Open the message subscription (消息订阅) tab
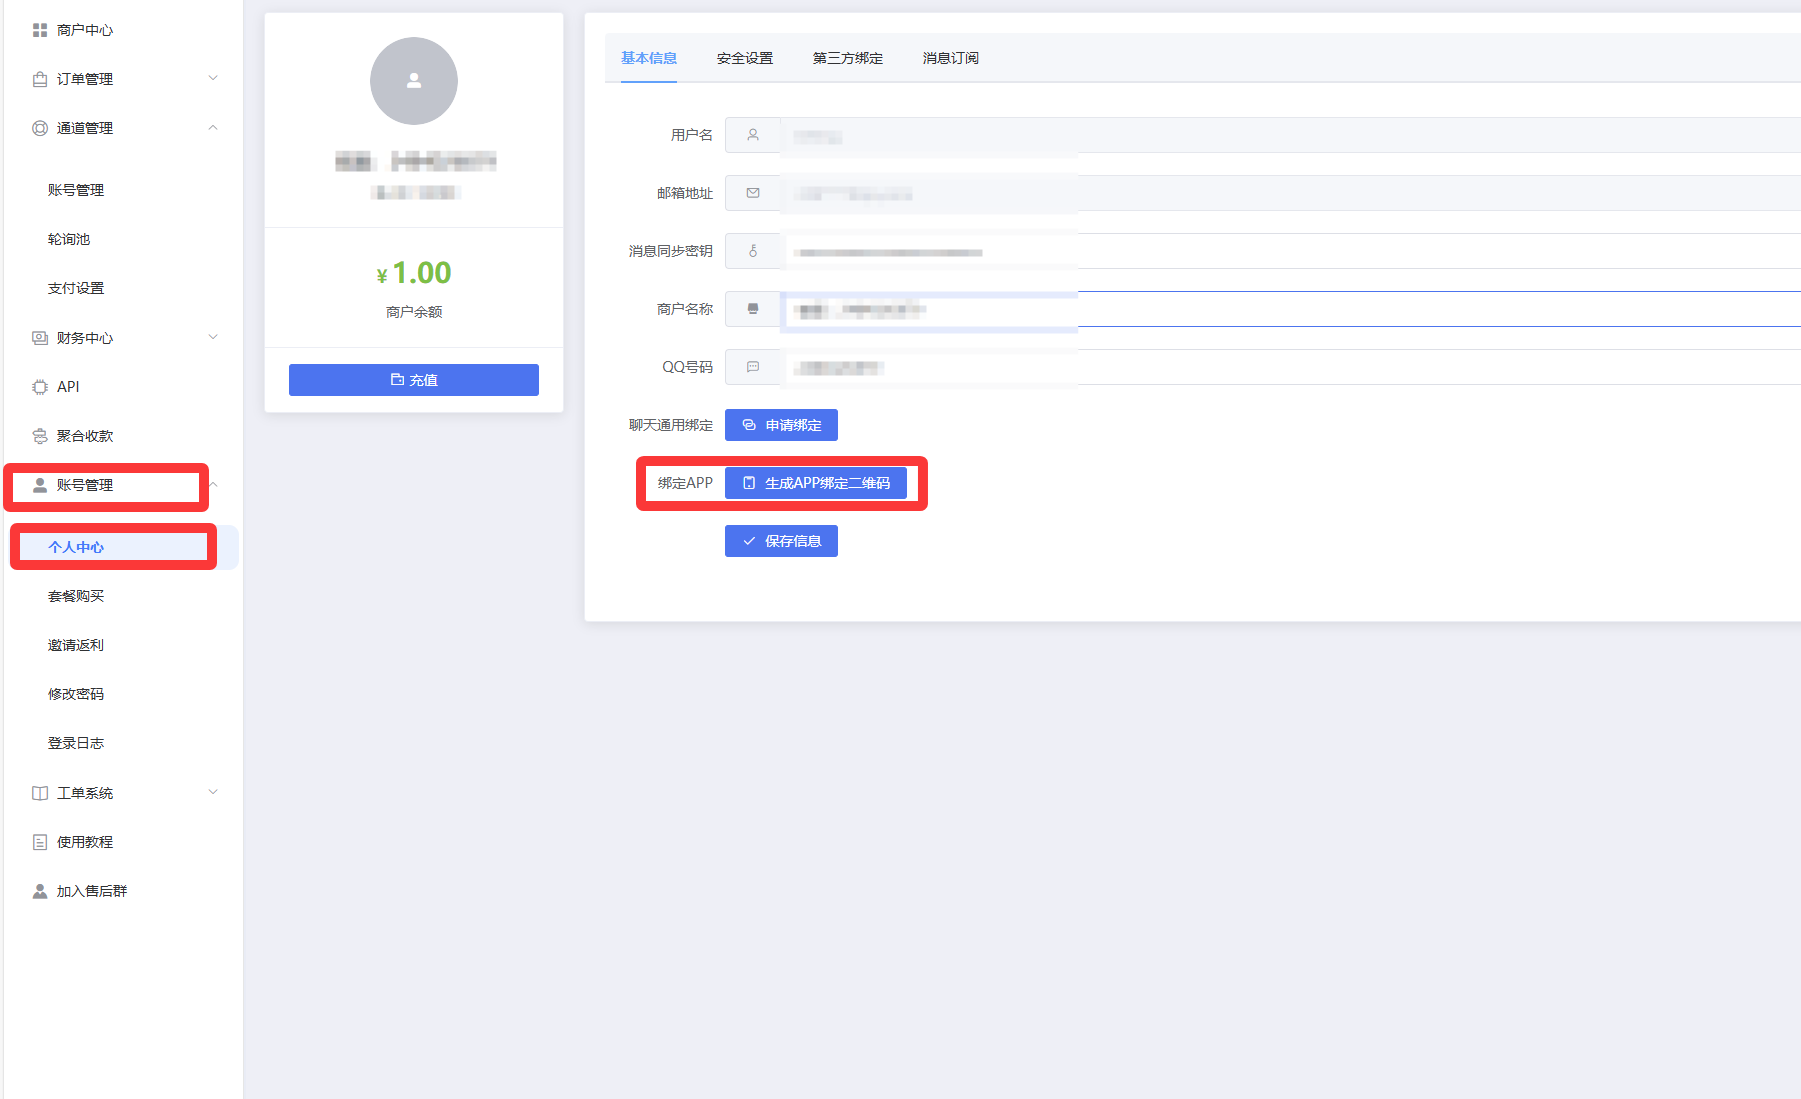The width and height of the screenshot is (1801, 1099). click(950, 58)
